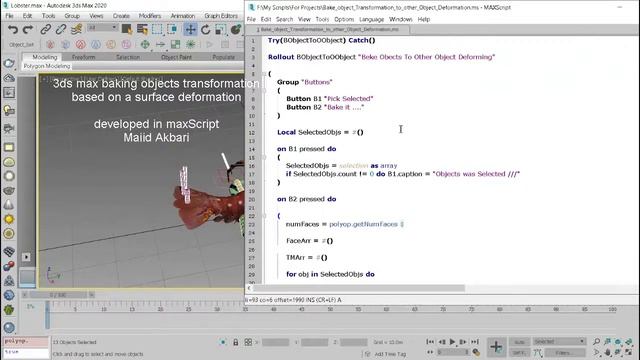Viewport: 640px width, 360px height.
Task: Click the pink MAXScript listener mini field
Action: pyautogui.click(x=26, y=341)
